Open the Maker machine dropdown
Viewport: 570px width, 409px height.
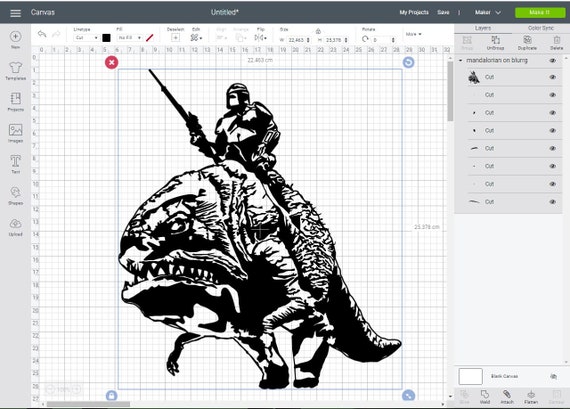(488, 12)
